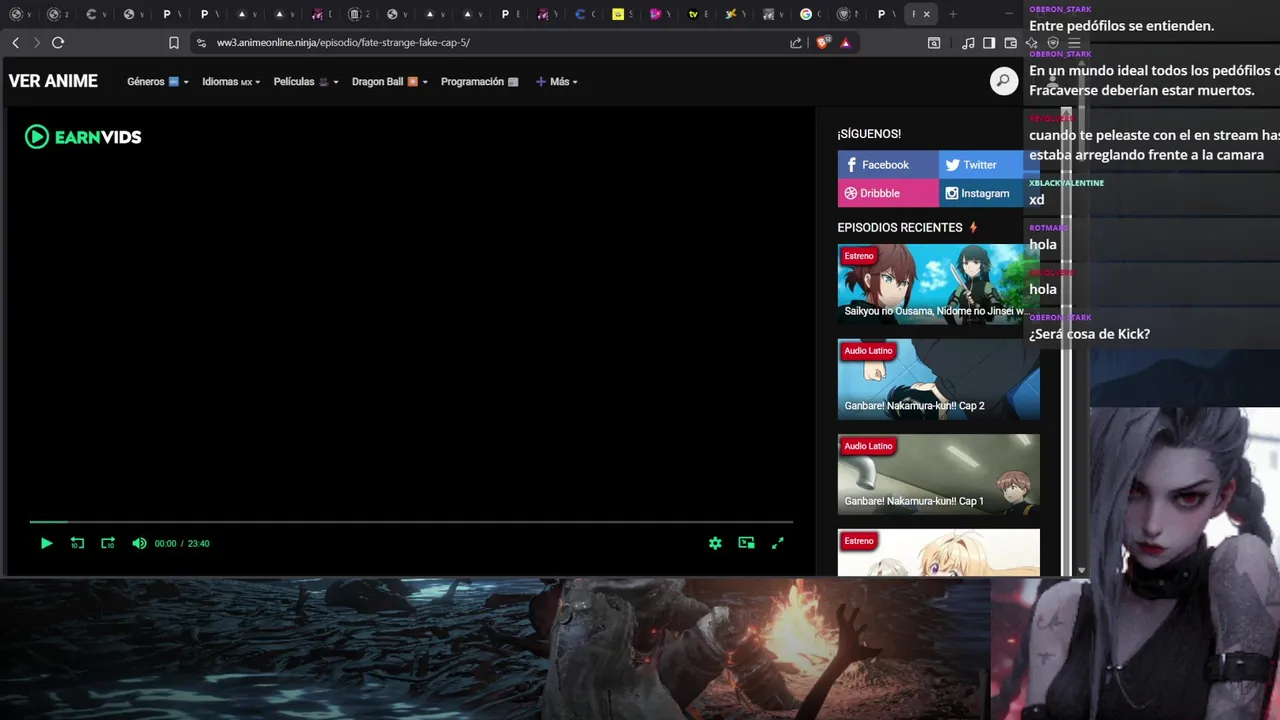This screenshot has height=720, width=1280.
Task: Open Brave Rewards triangle icon
Action: pos(845,43)
